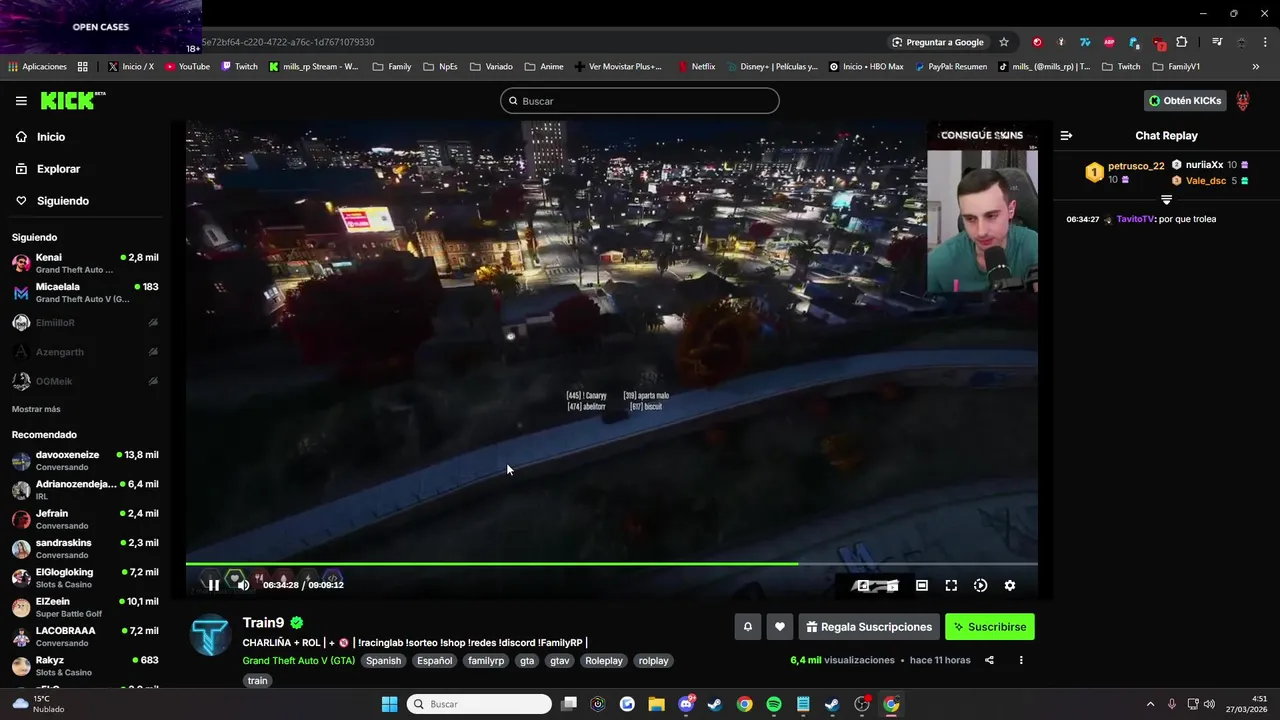Mute the video player volume
This screenshot has width=1280, height=720.
(243, 585)
